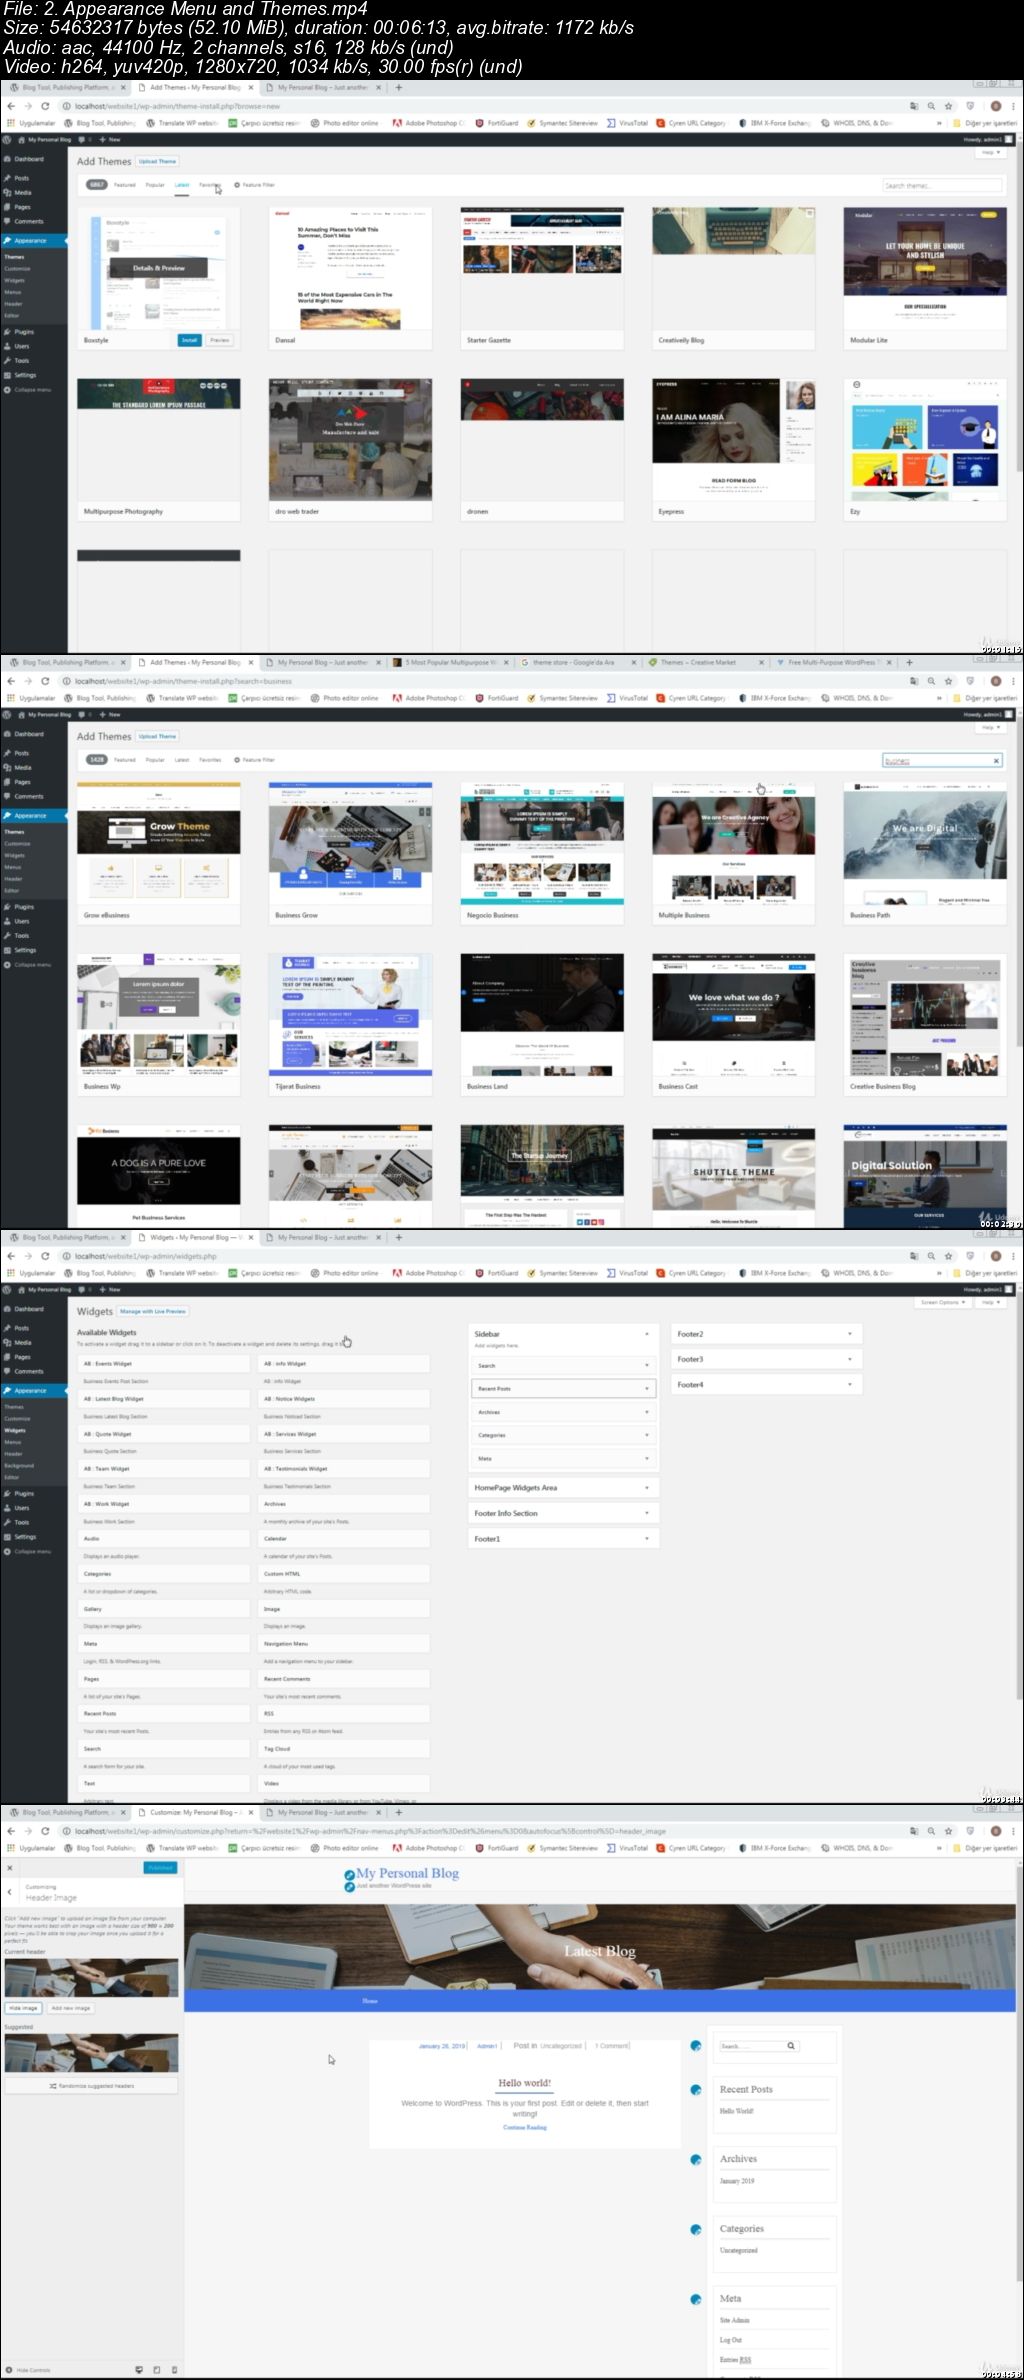Expand the Footer4 widget area

click(766, 1385)
